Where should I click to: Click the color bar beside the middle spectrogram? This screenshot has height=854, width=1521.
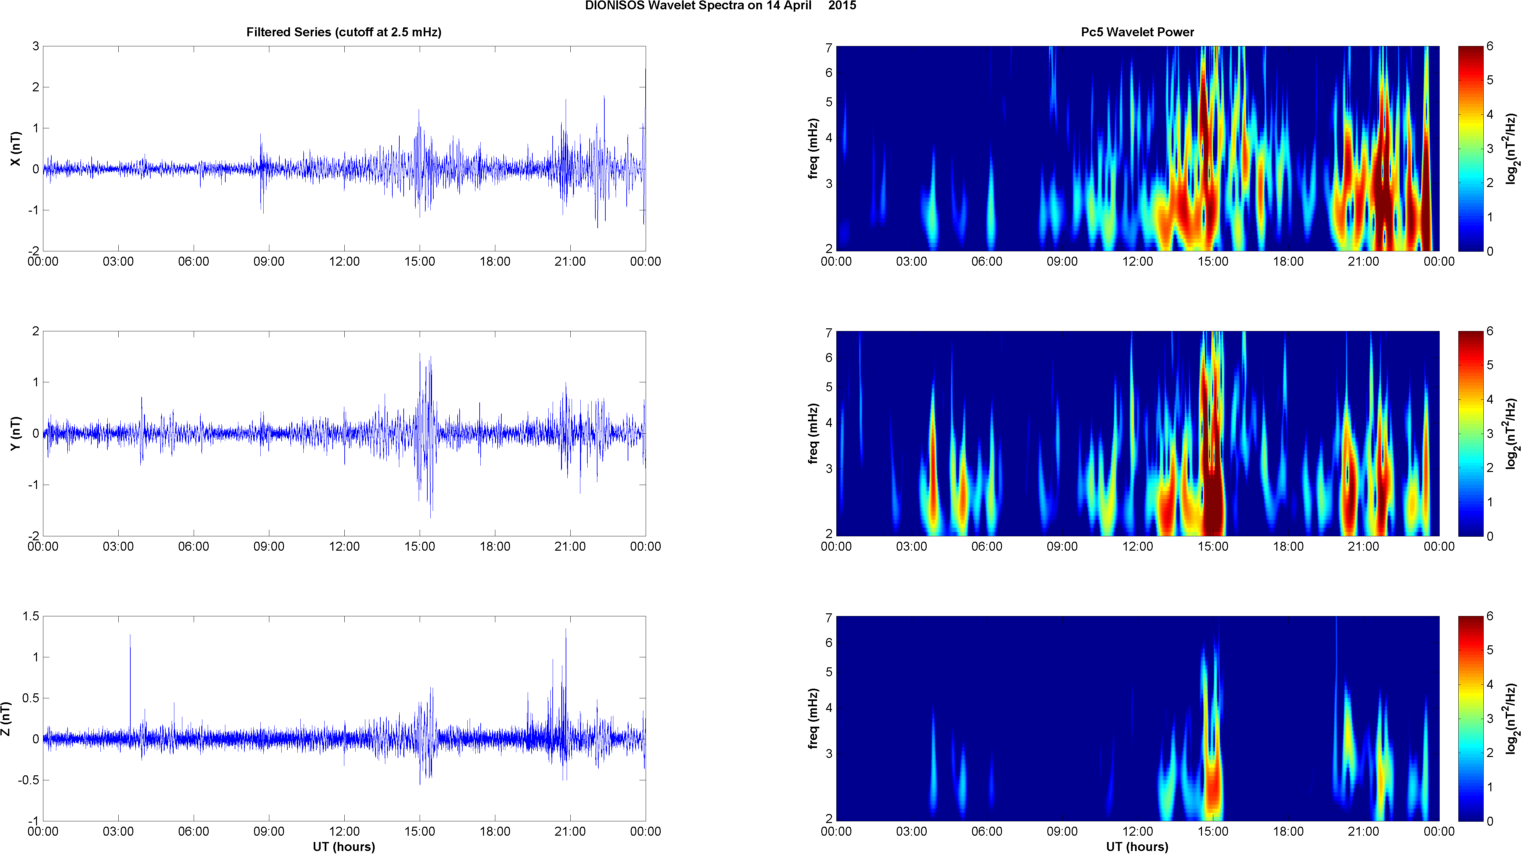pyautogui.click(x=1471, y=433)
